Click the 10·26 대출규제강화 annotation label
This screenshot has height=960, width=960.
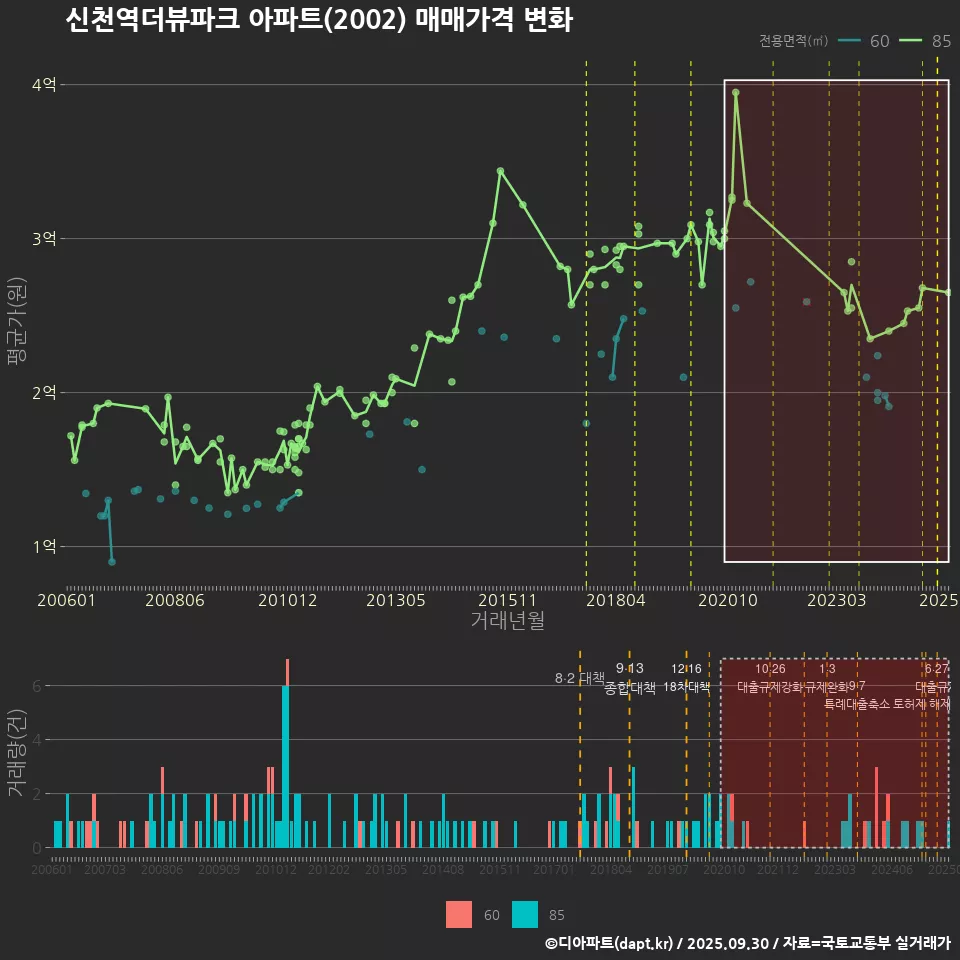tap(770, 678)
